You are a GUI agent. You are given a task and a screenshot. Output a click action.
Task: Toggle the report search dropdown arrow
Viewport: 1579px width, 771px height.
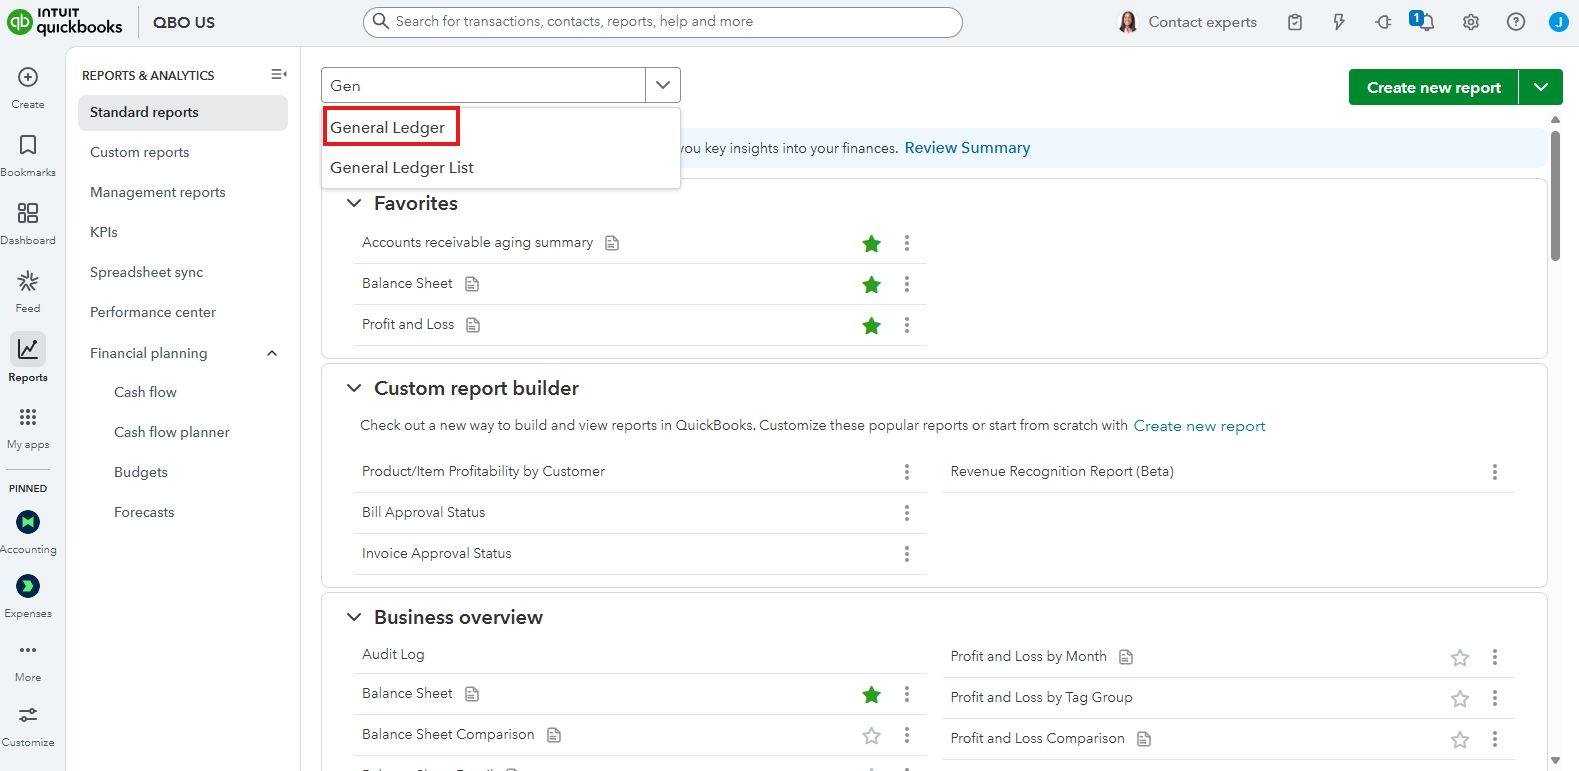tap(663, 85)
